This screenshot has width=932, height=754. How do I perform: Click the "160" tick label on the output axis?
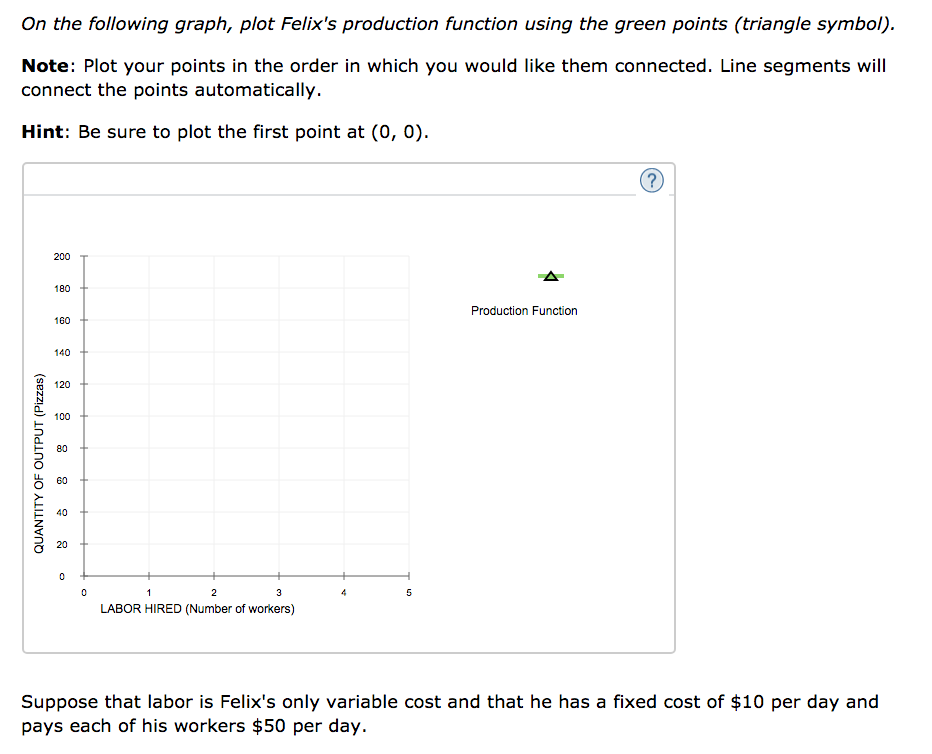pos(62,320)
